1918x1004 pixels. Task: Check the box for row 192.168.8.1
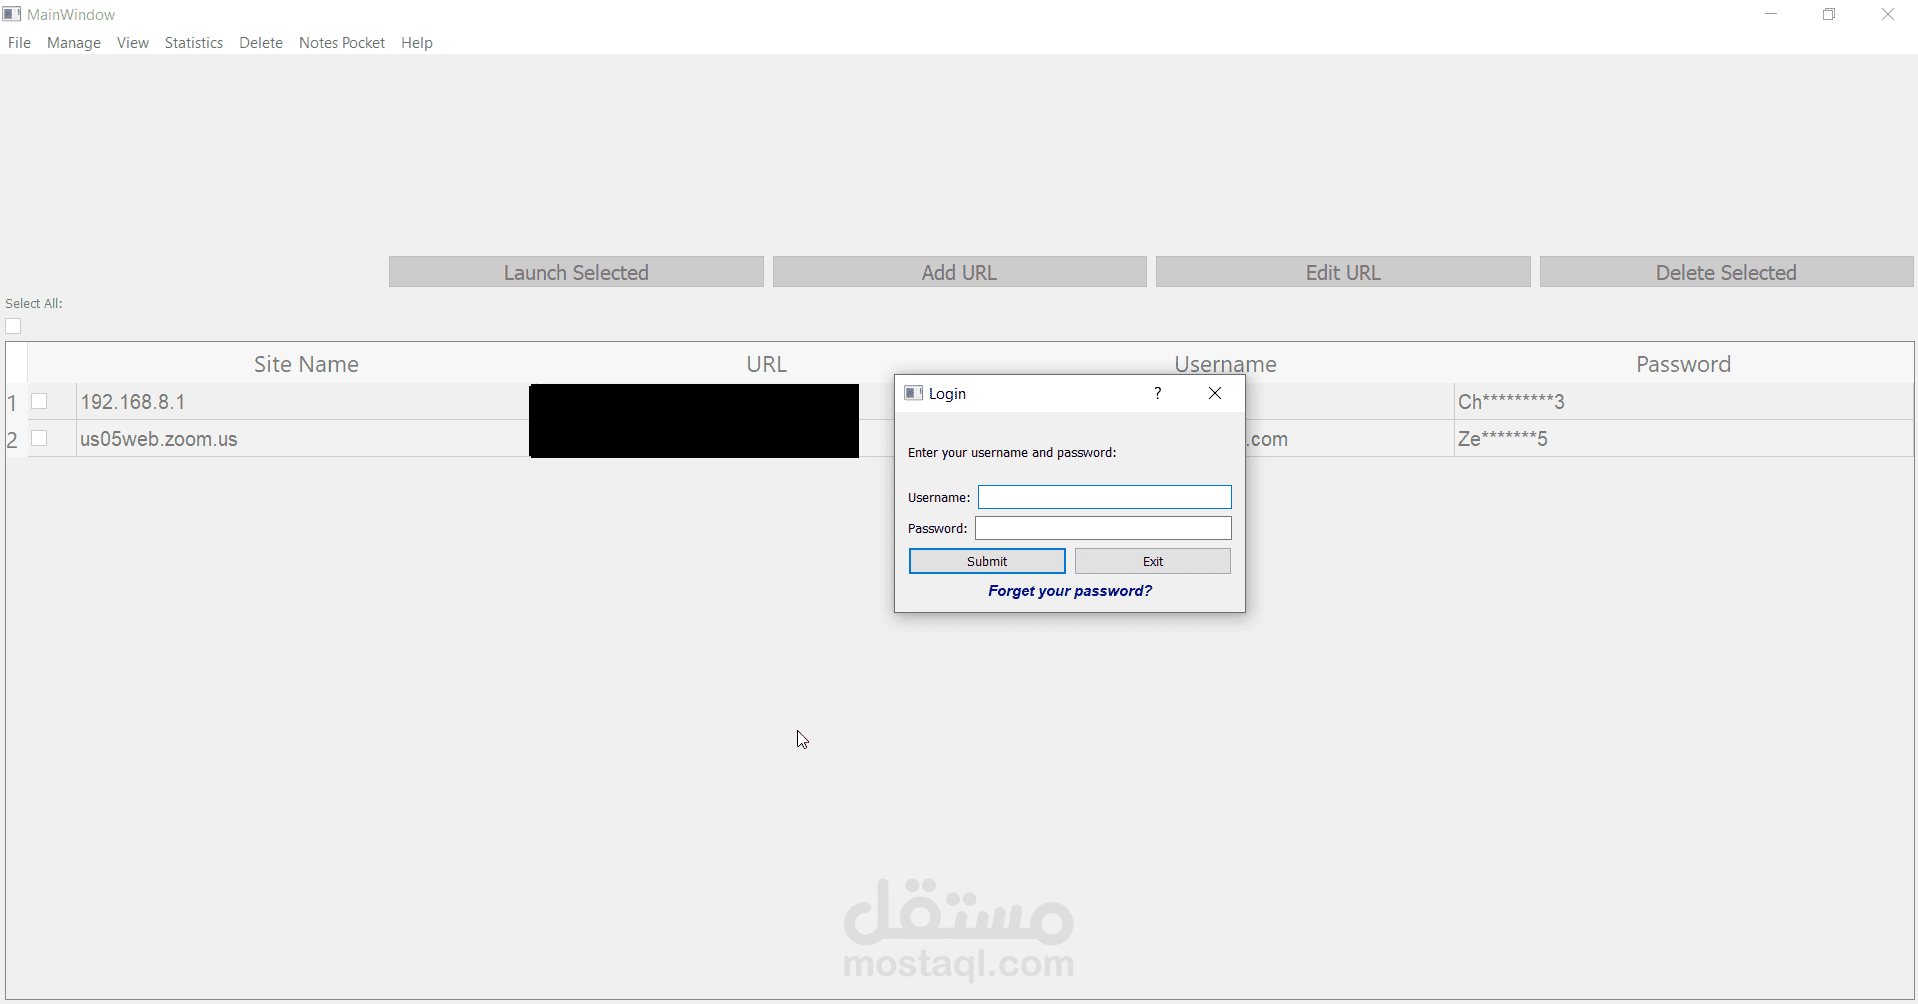pyautogui.click(x=39, y=401)
